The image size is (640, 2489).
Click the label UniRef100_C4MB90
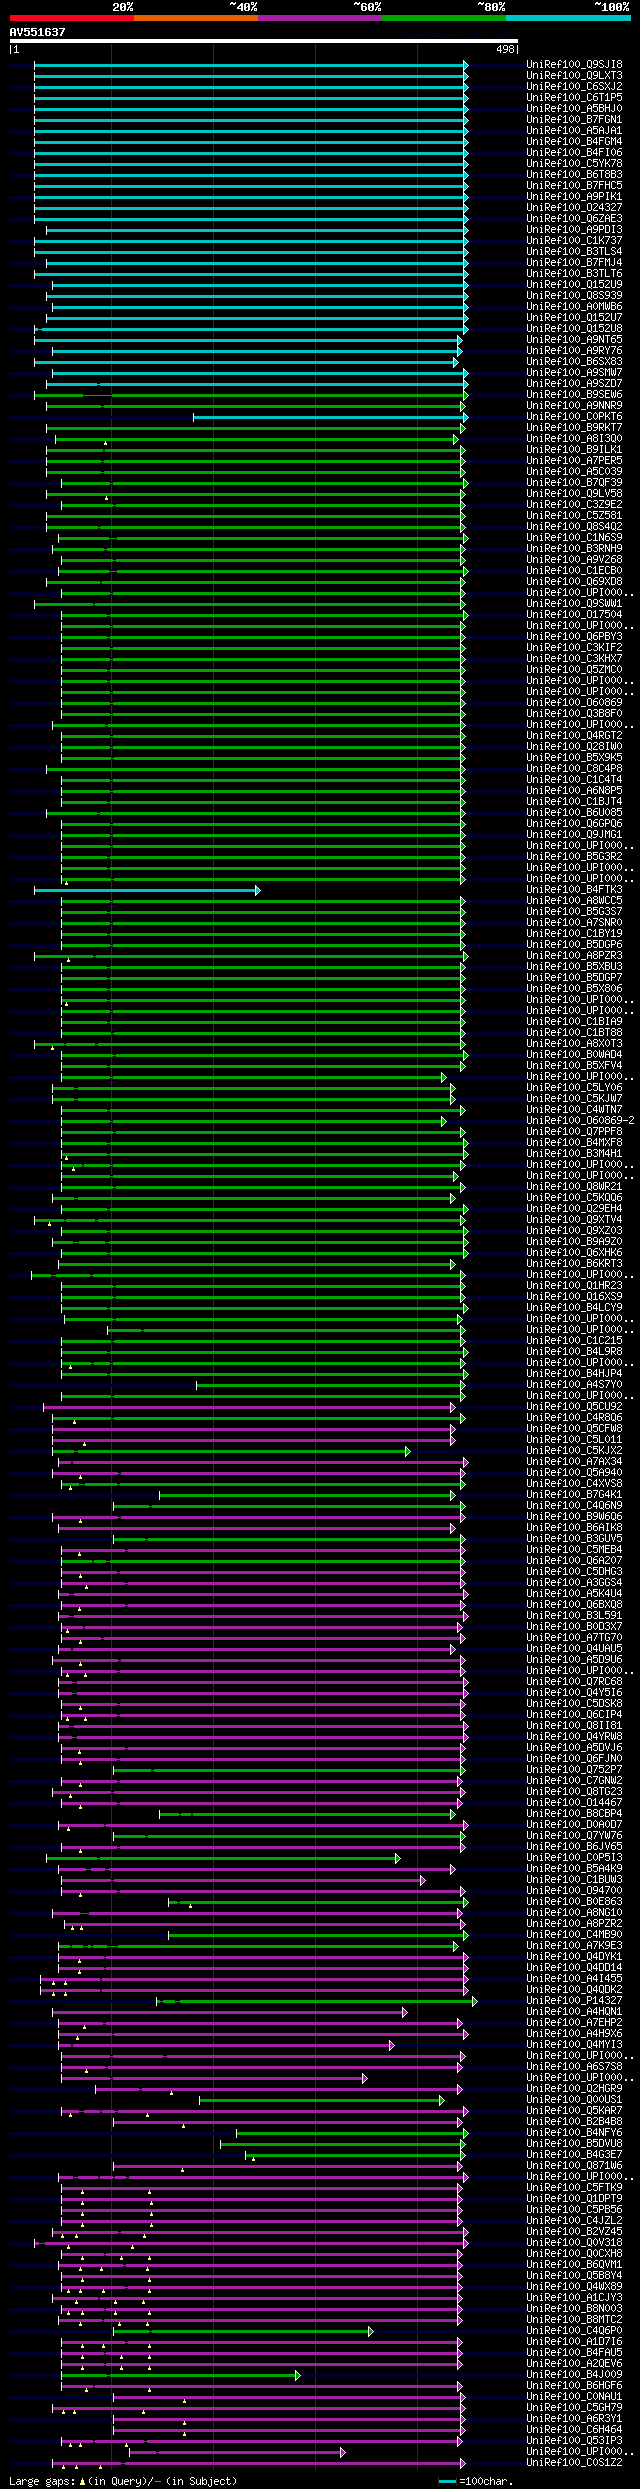pos(574,1935)
